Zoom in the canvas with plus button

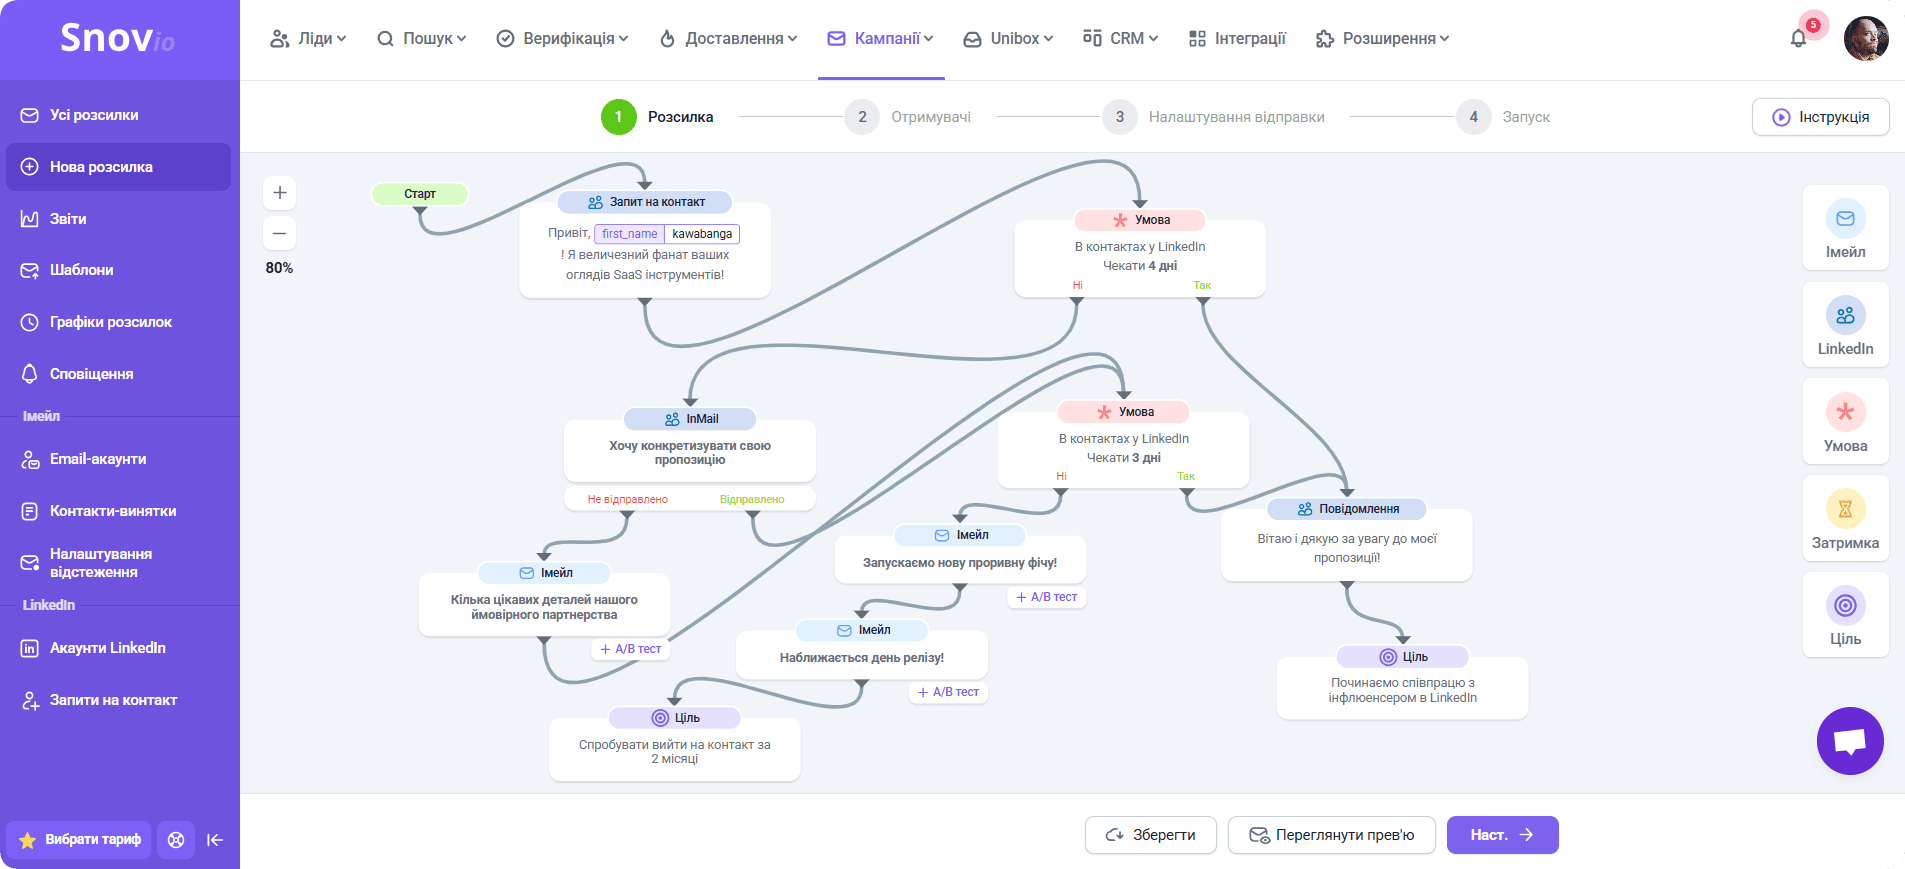[280, 192]
